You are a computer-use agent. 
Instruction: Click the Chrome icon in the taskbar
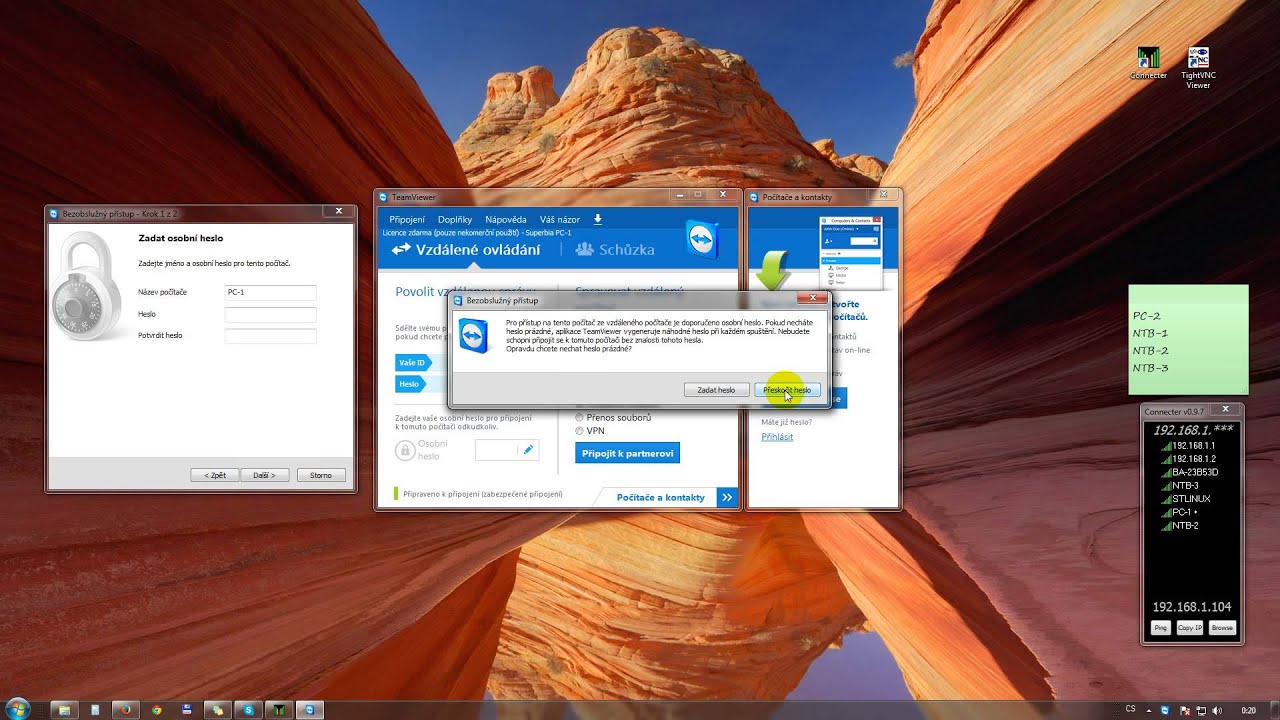pyautogui.click(x=156, y=710)
